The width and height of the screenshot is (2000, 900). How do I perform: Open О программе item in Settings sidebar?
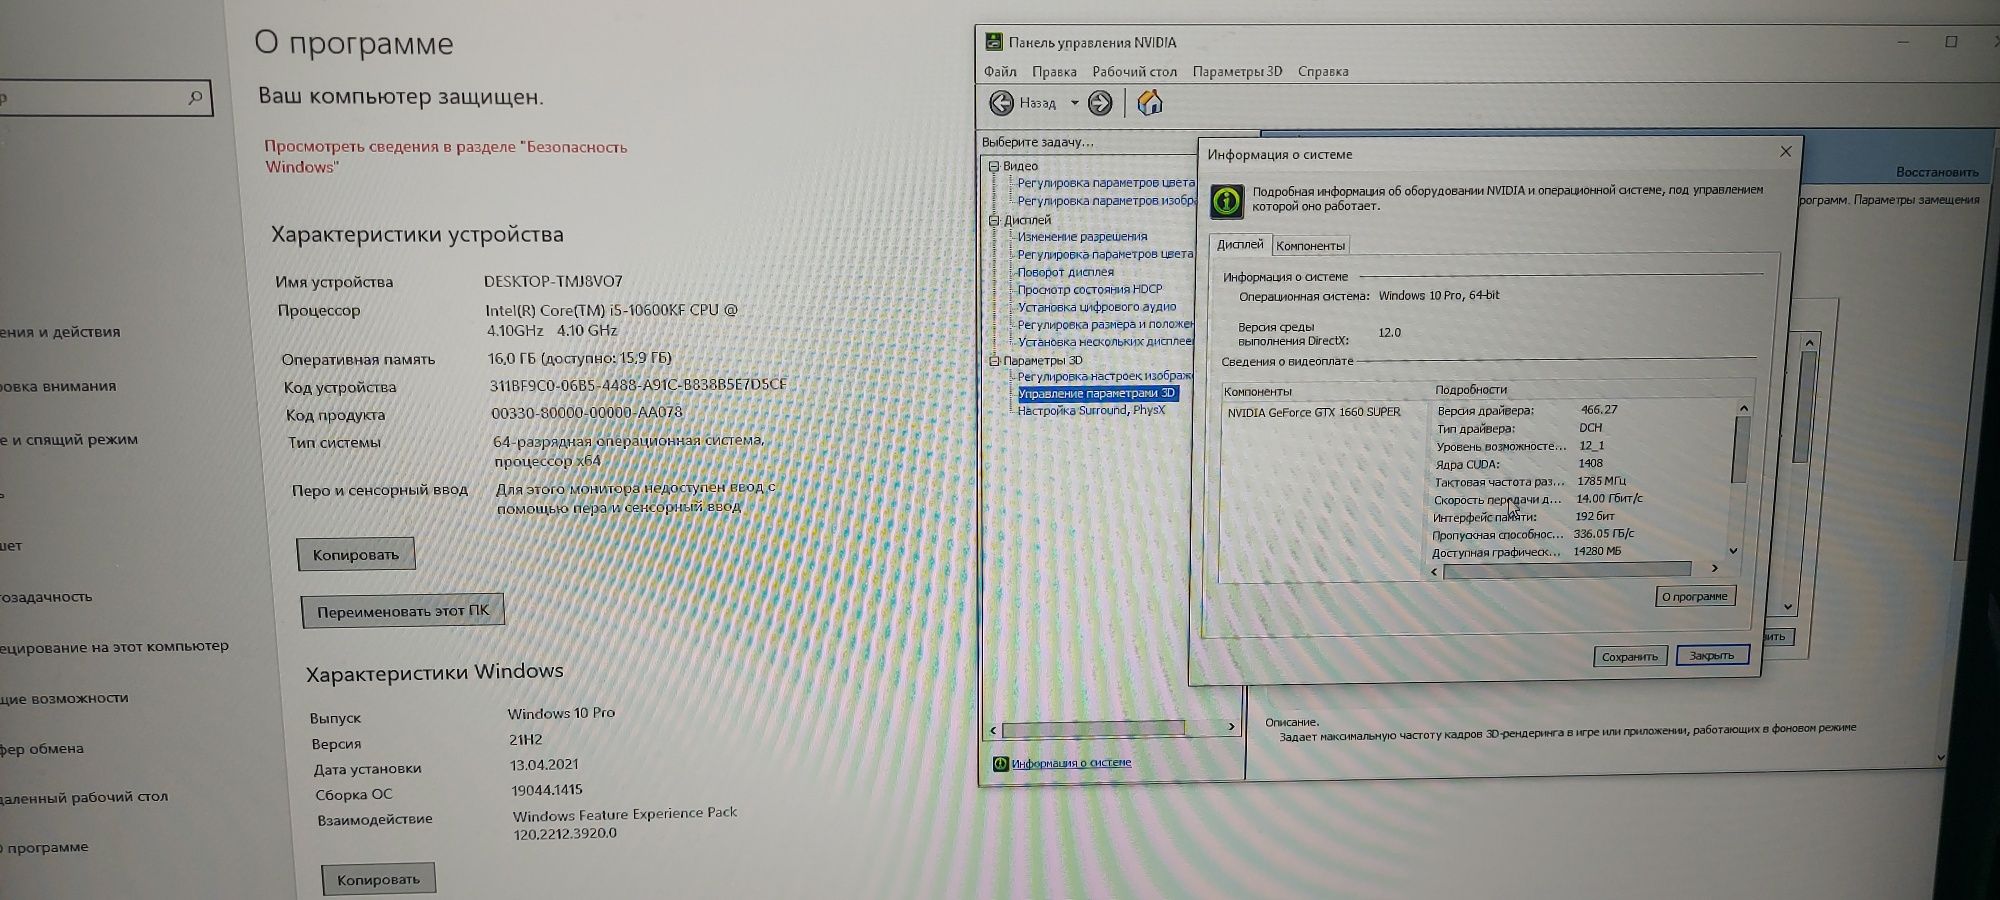click(45, 848)
